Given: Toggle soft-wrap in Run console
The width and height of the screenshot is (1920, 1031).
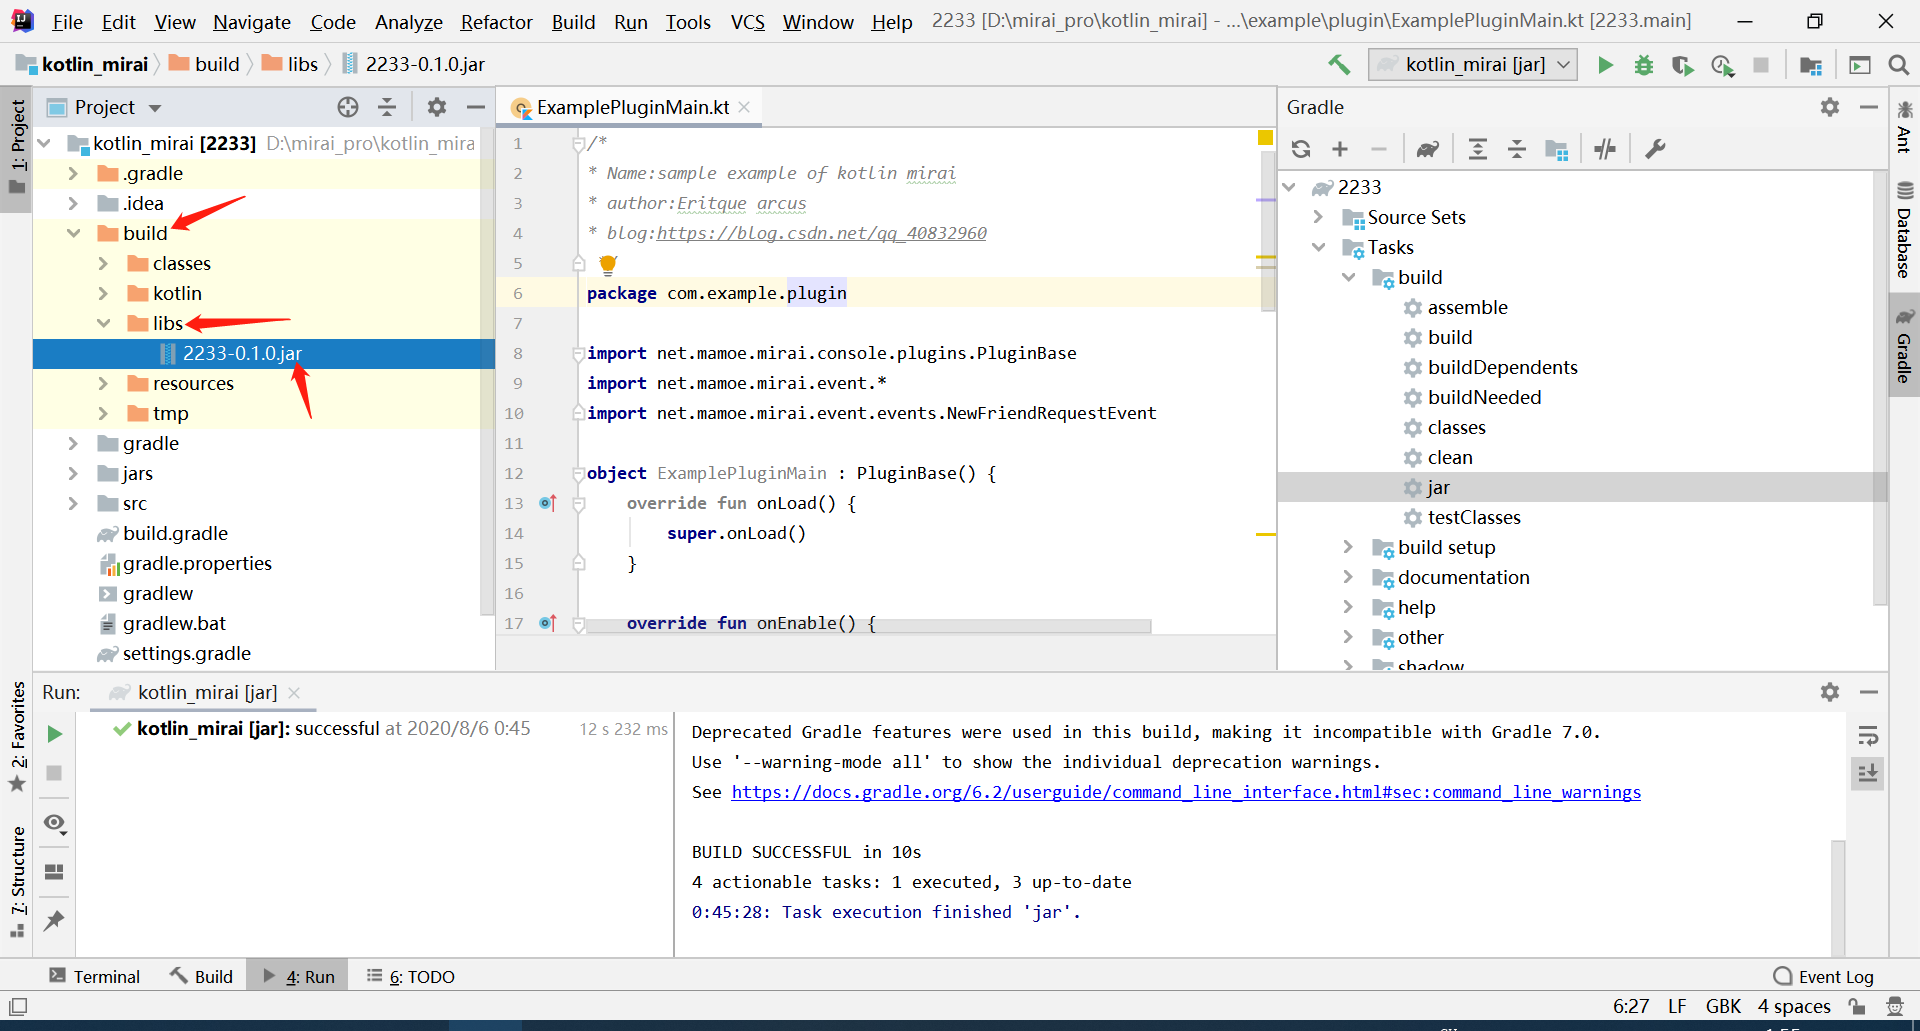Looking at the screenshot, I should click(x=1867, y=737).
